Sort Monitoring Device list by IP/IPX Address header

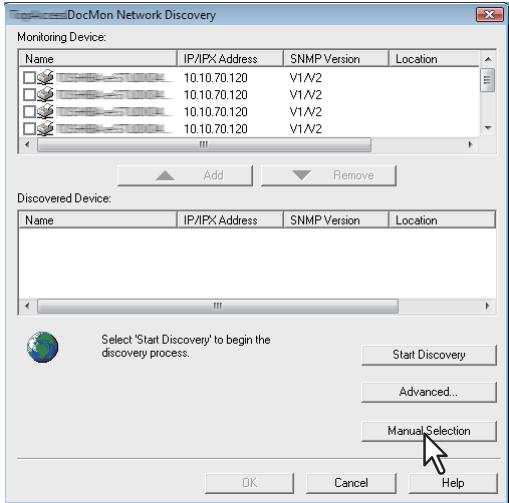[230, 59]
